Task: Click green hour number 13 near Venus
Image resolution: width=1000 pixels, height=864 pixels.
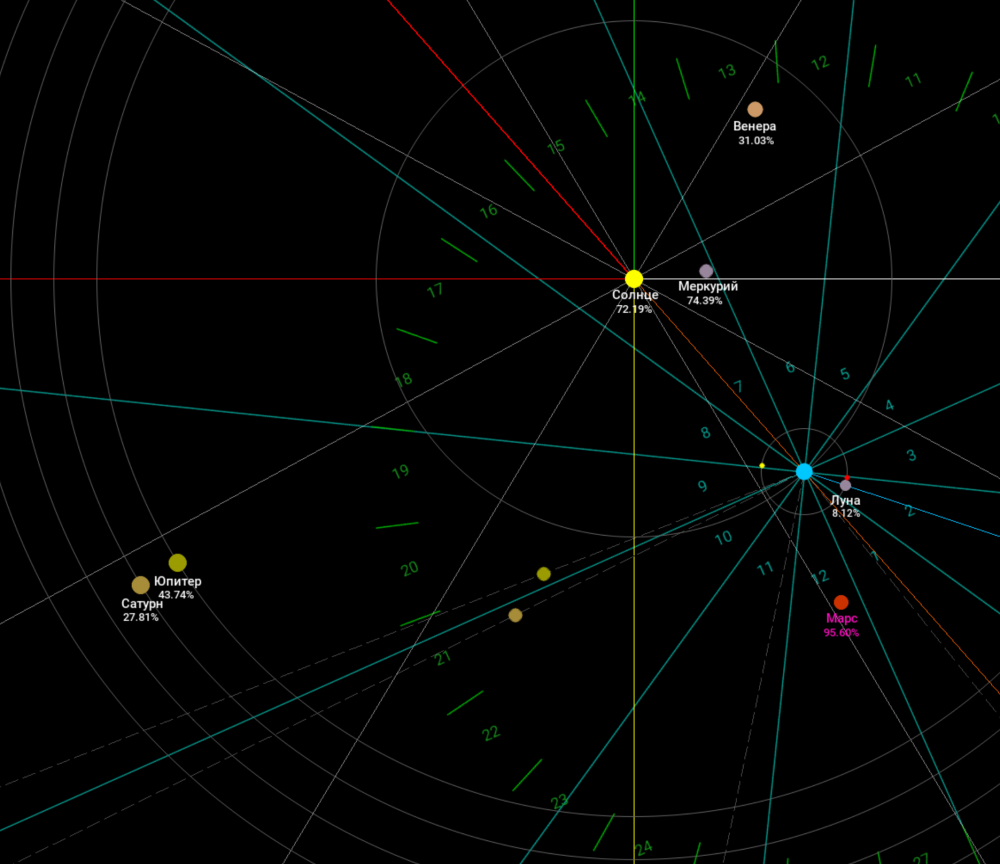Action: [x=727, y=71]
